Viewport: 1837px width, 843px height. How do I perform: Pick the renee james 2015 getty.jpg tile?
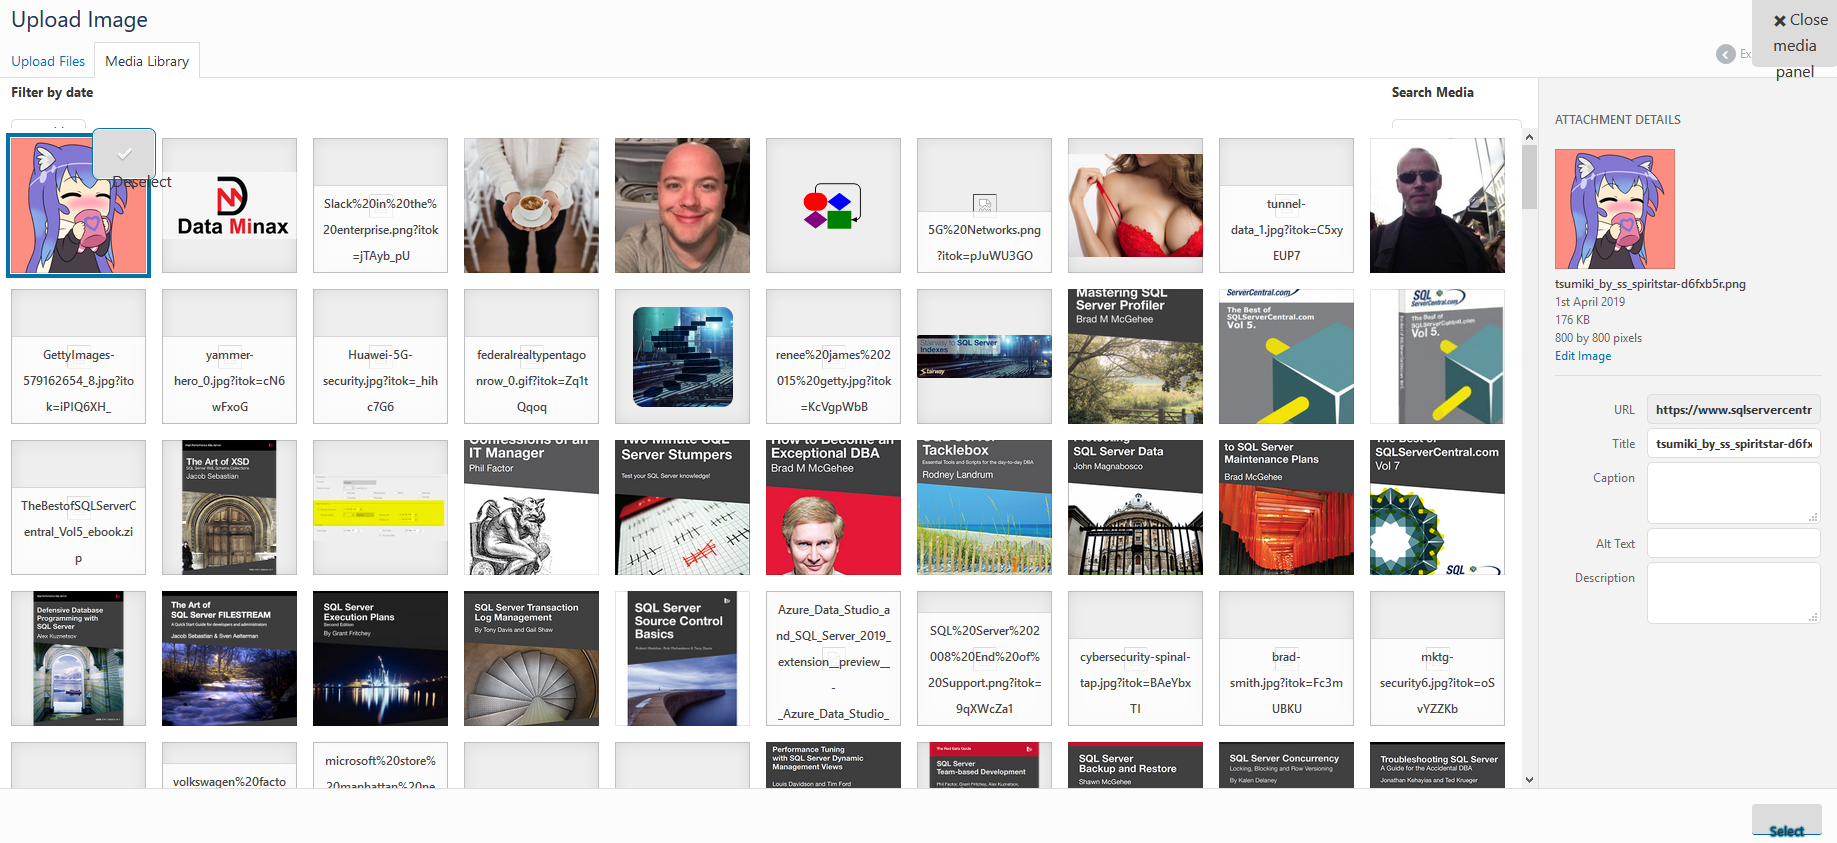click(x=834, y=357)
